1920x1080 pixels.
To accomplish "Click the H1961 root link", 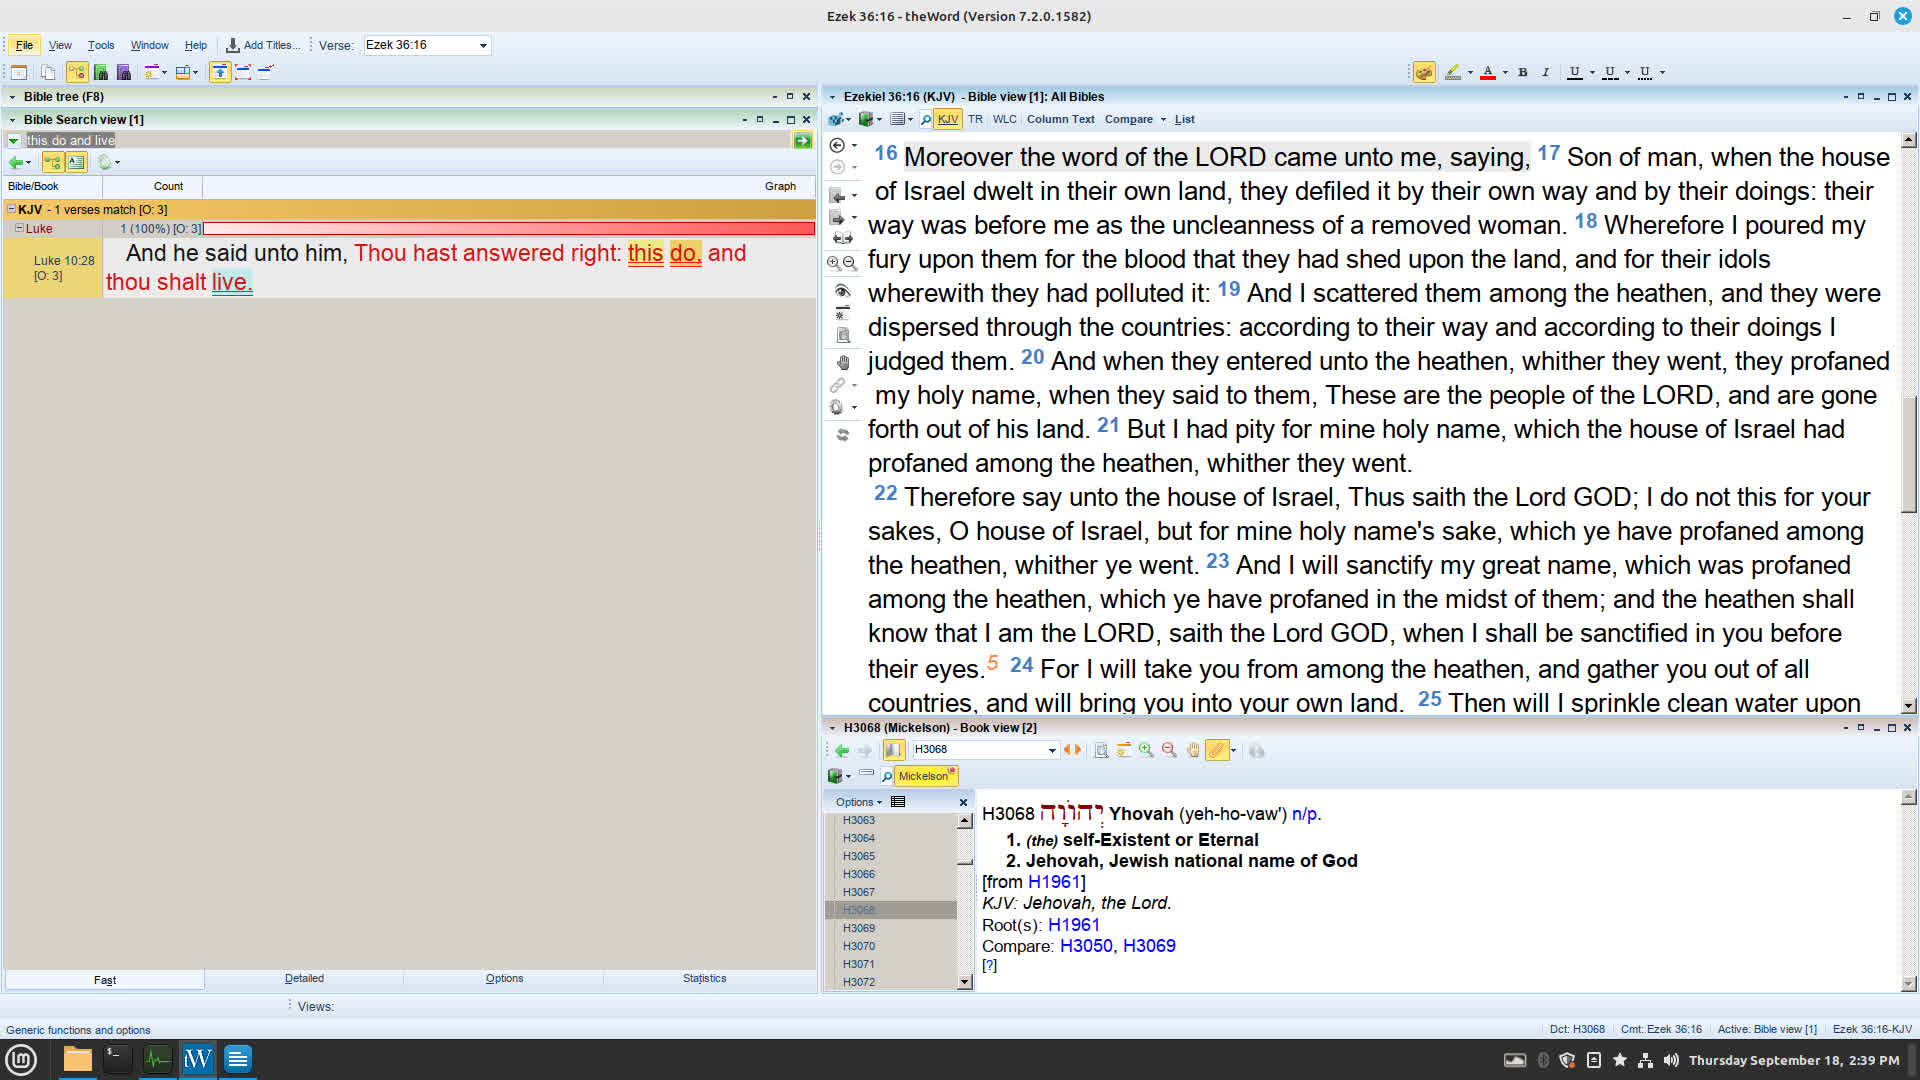I will [x=1073, y=925].
